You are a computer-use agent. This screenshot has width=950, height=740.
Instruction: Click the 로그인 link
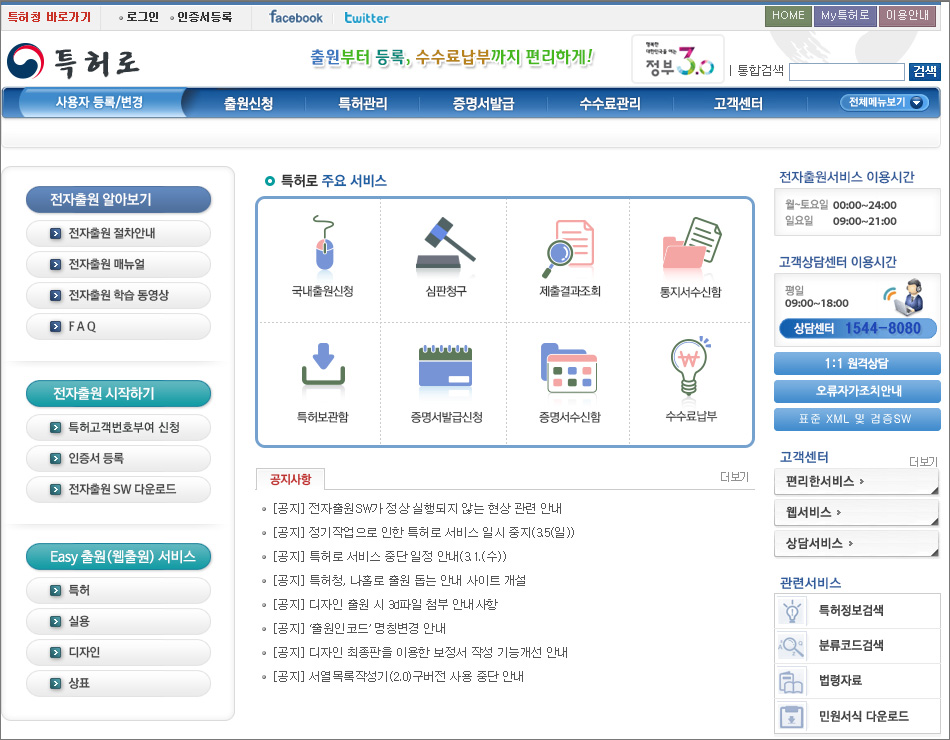click(x=142, y=17)
